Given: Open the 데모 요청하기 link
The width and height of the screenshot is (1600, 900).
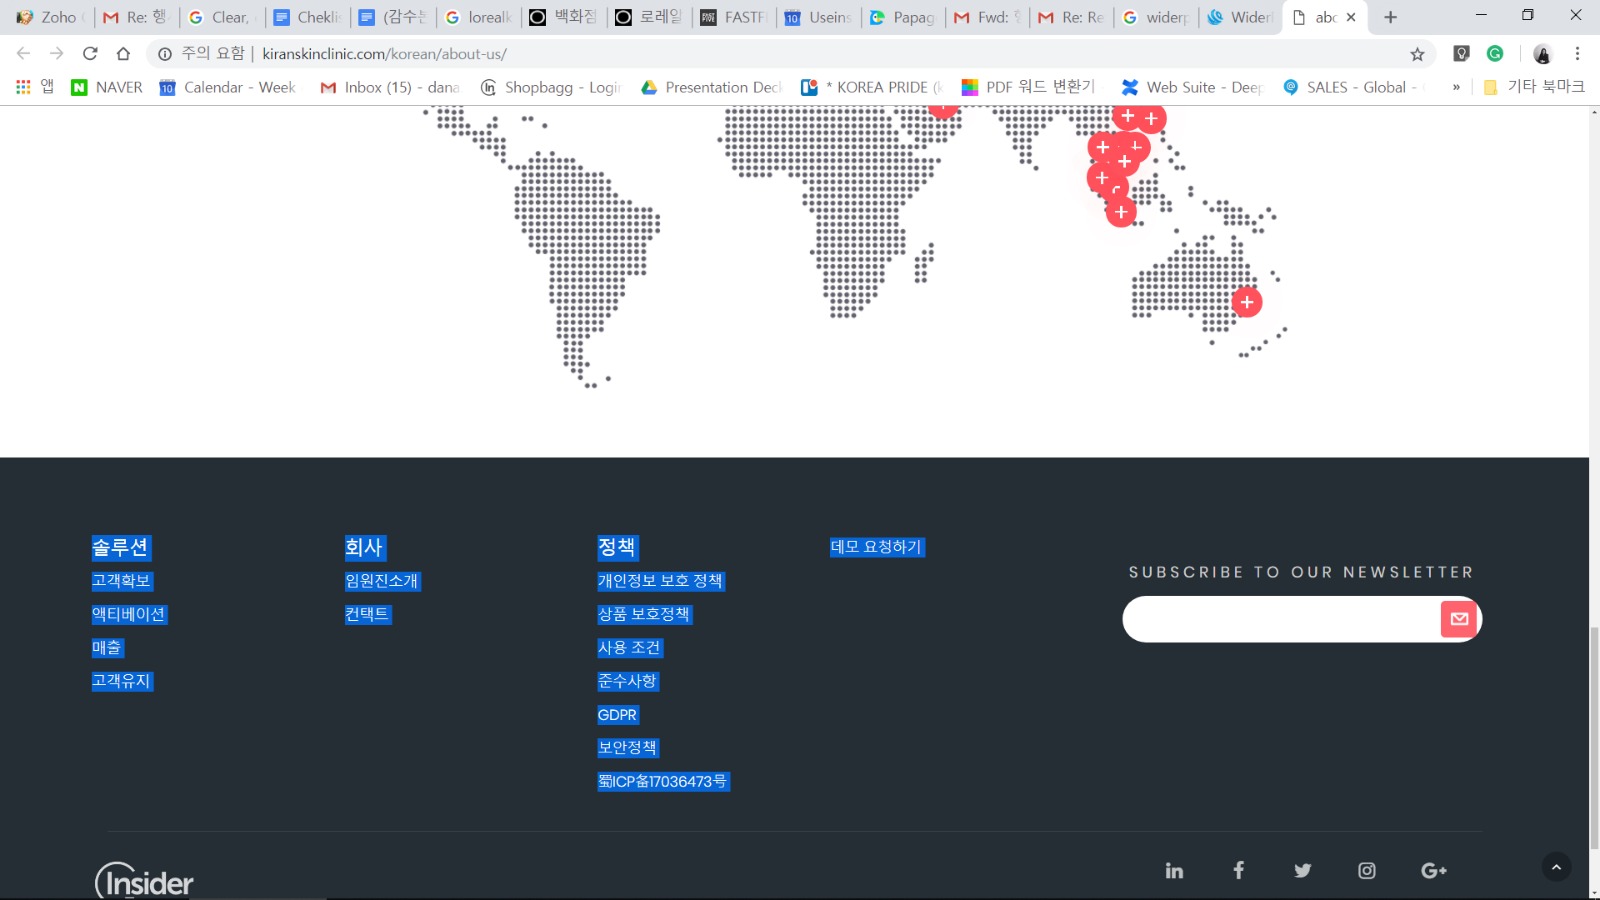Looking at the screenshot, I should point(876,547).
